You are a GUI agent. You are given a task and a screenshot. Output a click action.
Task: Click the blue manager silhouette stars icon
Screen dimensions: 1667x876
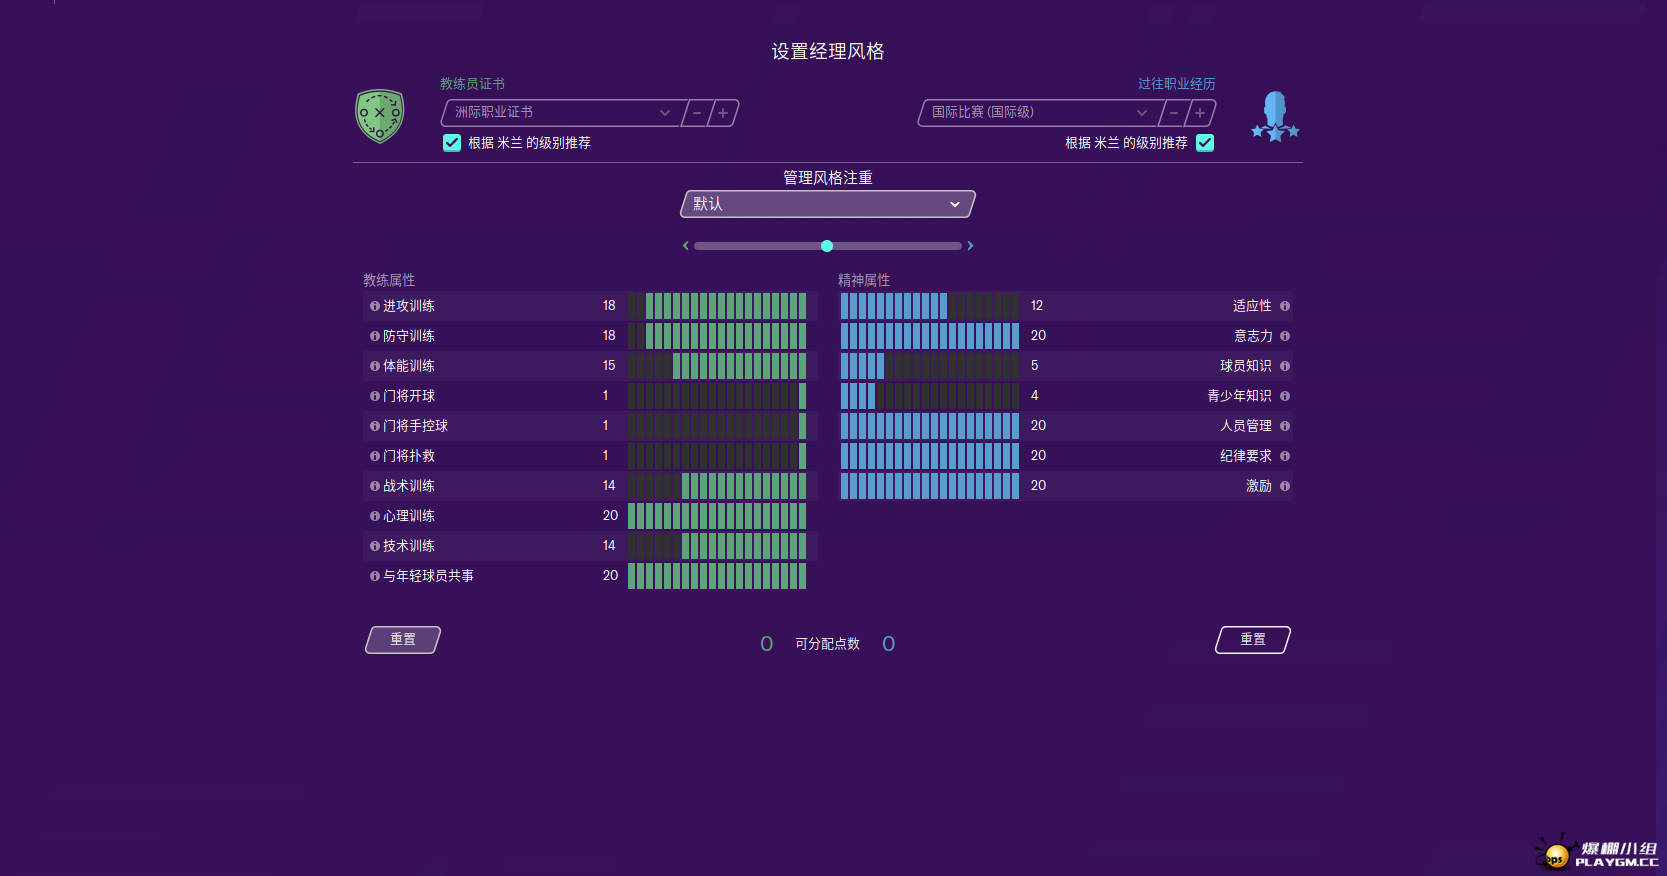[1275, 116]
